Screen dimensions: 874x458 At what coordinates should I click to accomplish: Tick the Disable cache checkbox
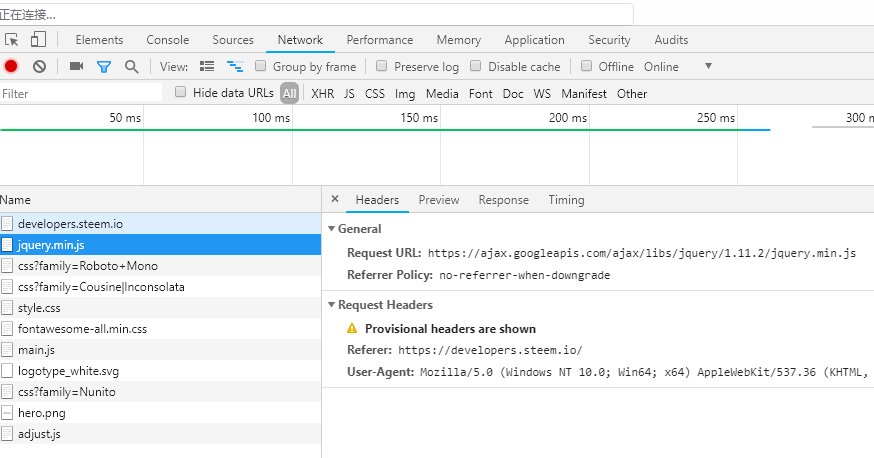point(475,66)
